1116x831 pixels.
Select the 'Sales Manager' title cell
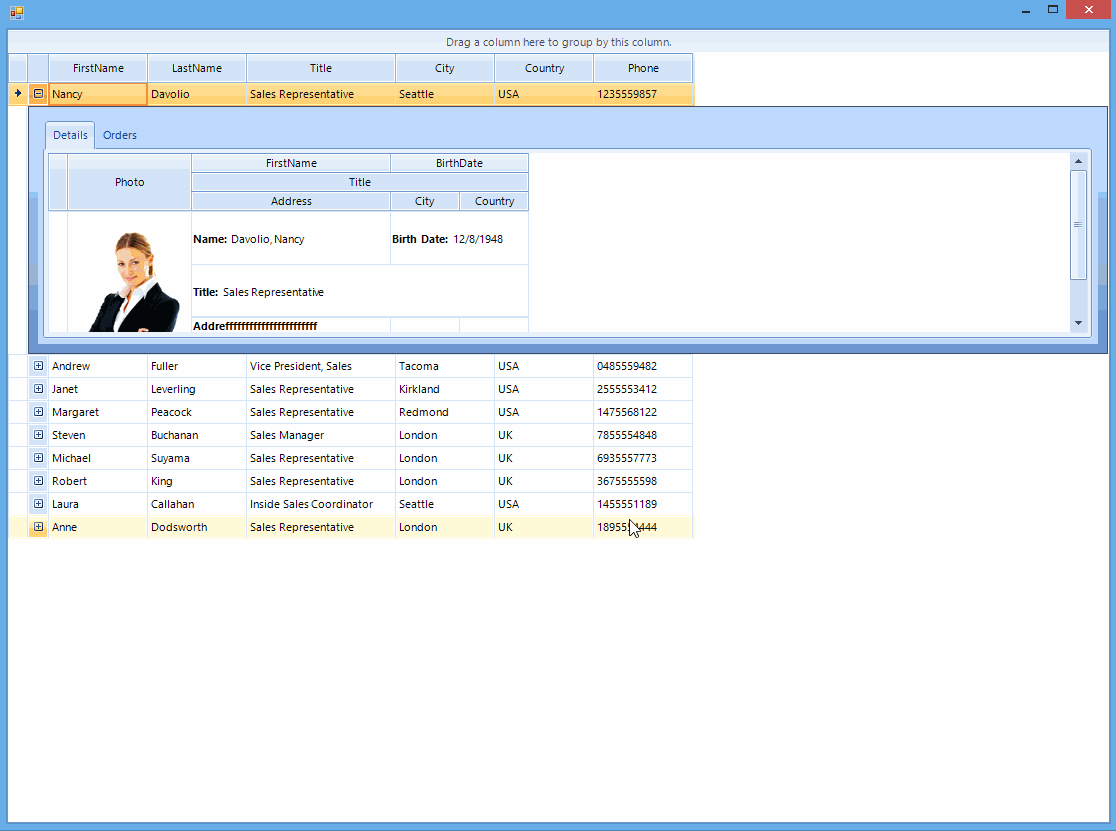(x=321, y=435)
